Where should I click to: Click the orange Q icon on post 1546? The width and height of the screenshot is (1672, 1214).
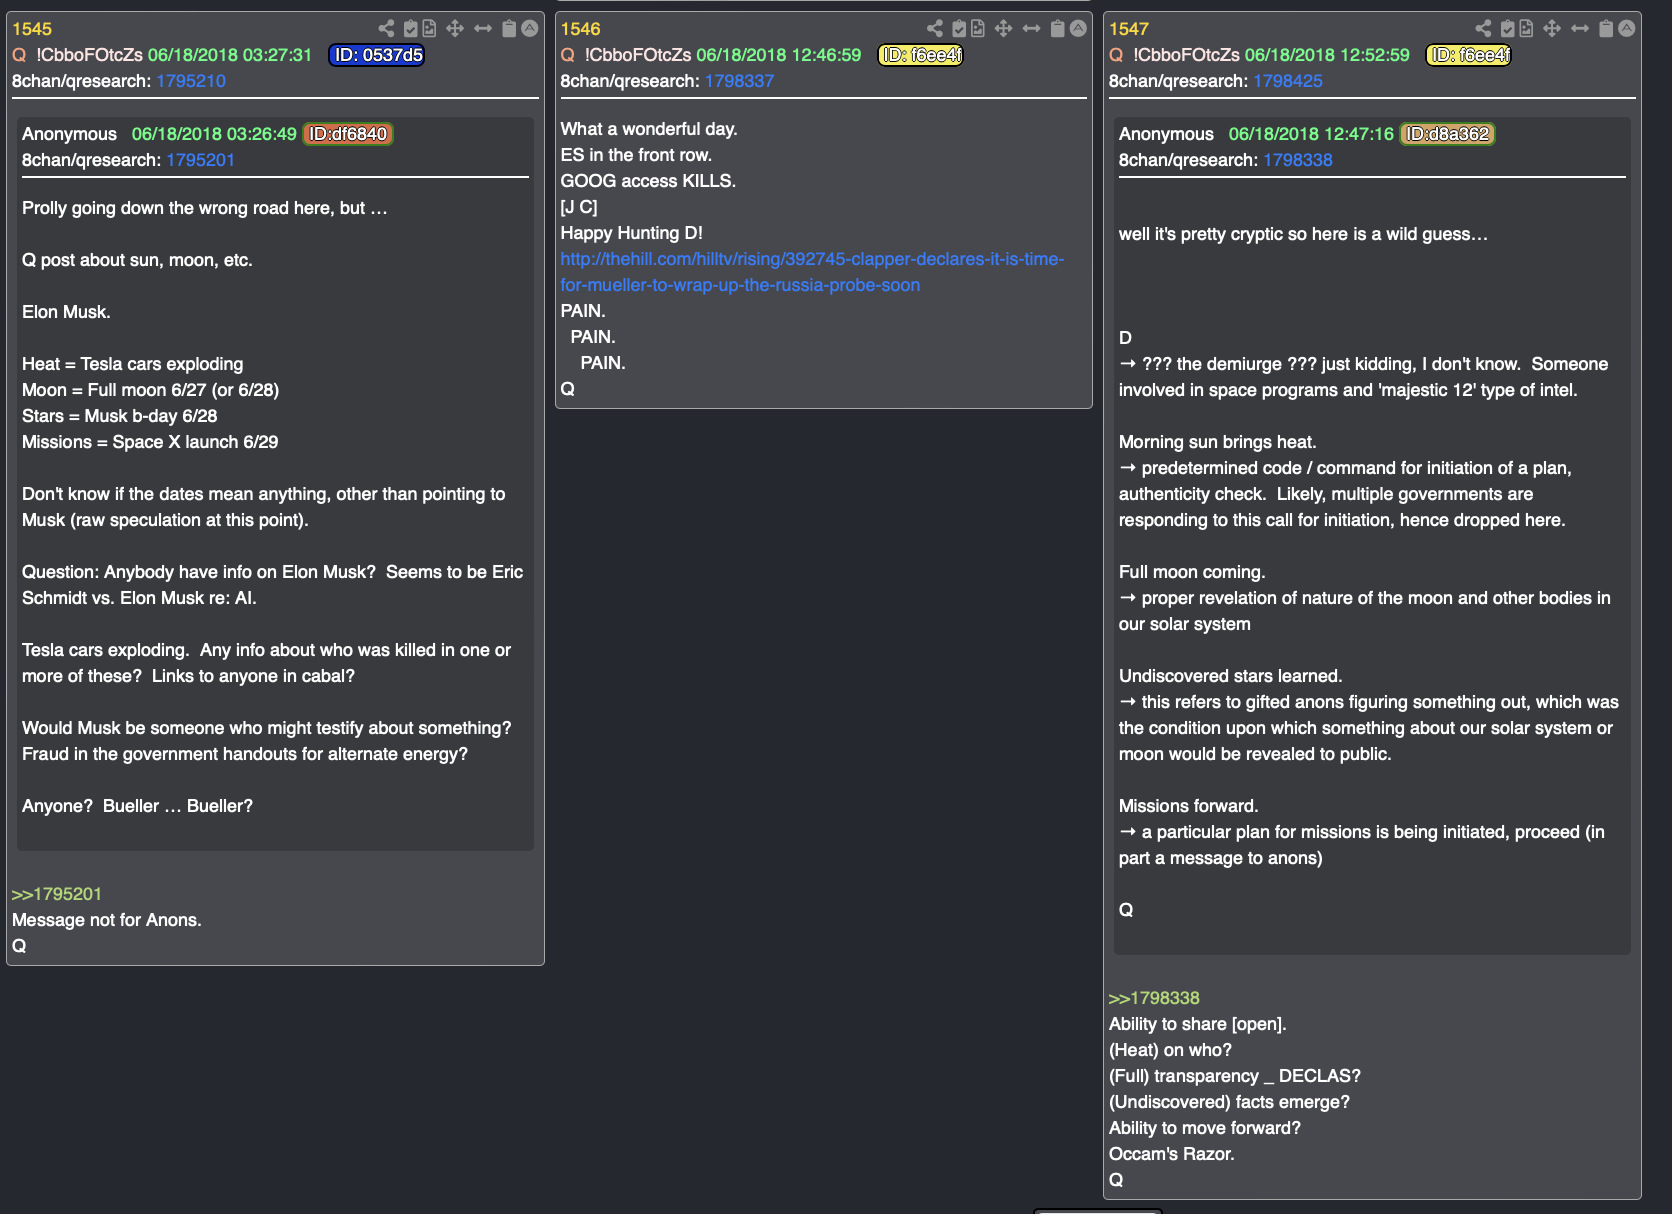(568, 55)
